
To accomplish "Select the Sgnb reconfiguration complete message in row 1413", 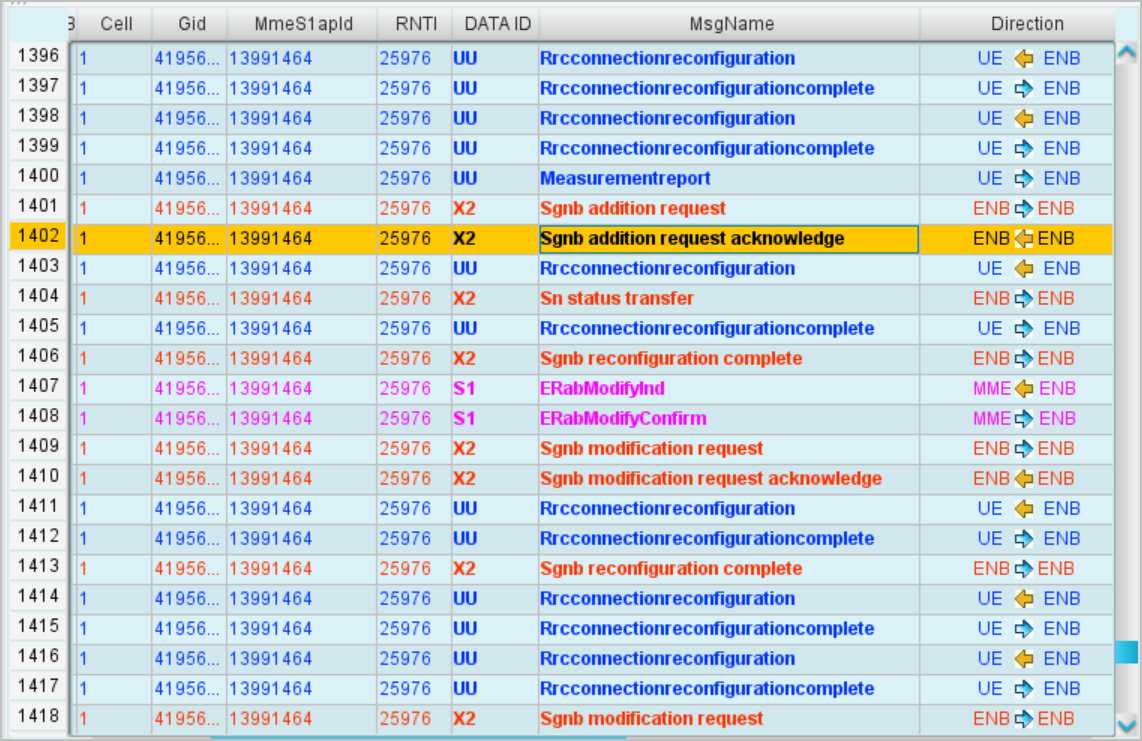I will point(670,569).
